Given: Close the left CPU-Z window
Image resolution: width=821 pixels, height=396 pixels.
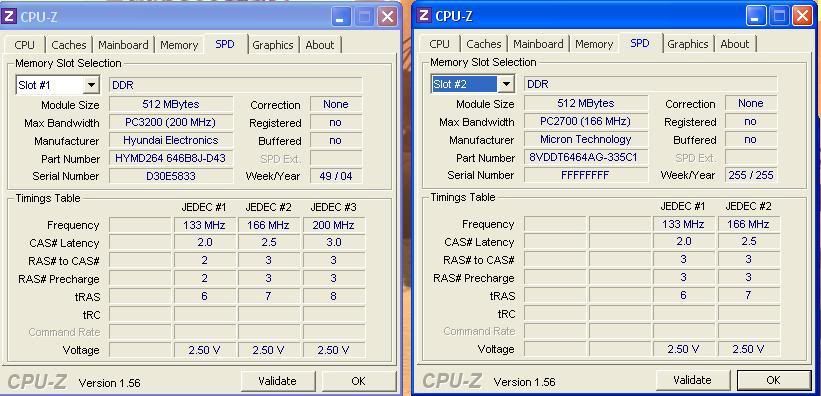Looking at the screenshot, I should (387, 17).
